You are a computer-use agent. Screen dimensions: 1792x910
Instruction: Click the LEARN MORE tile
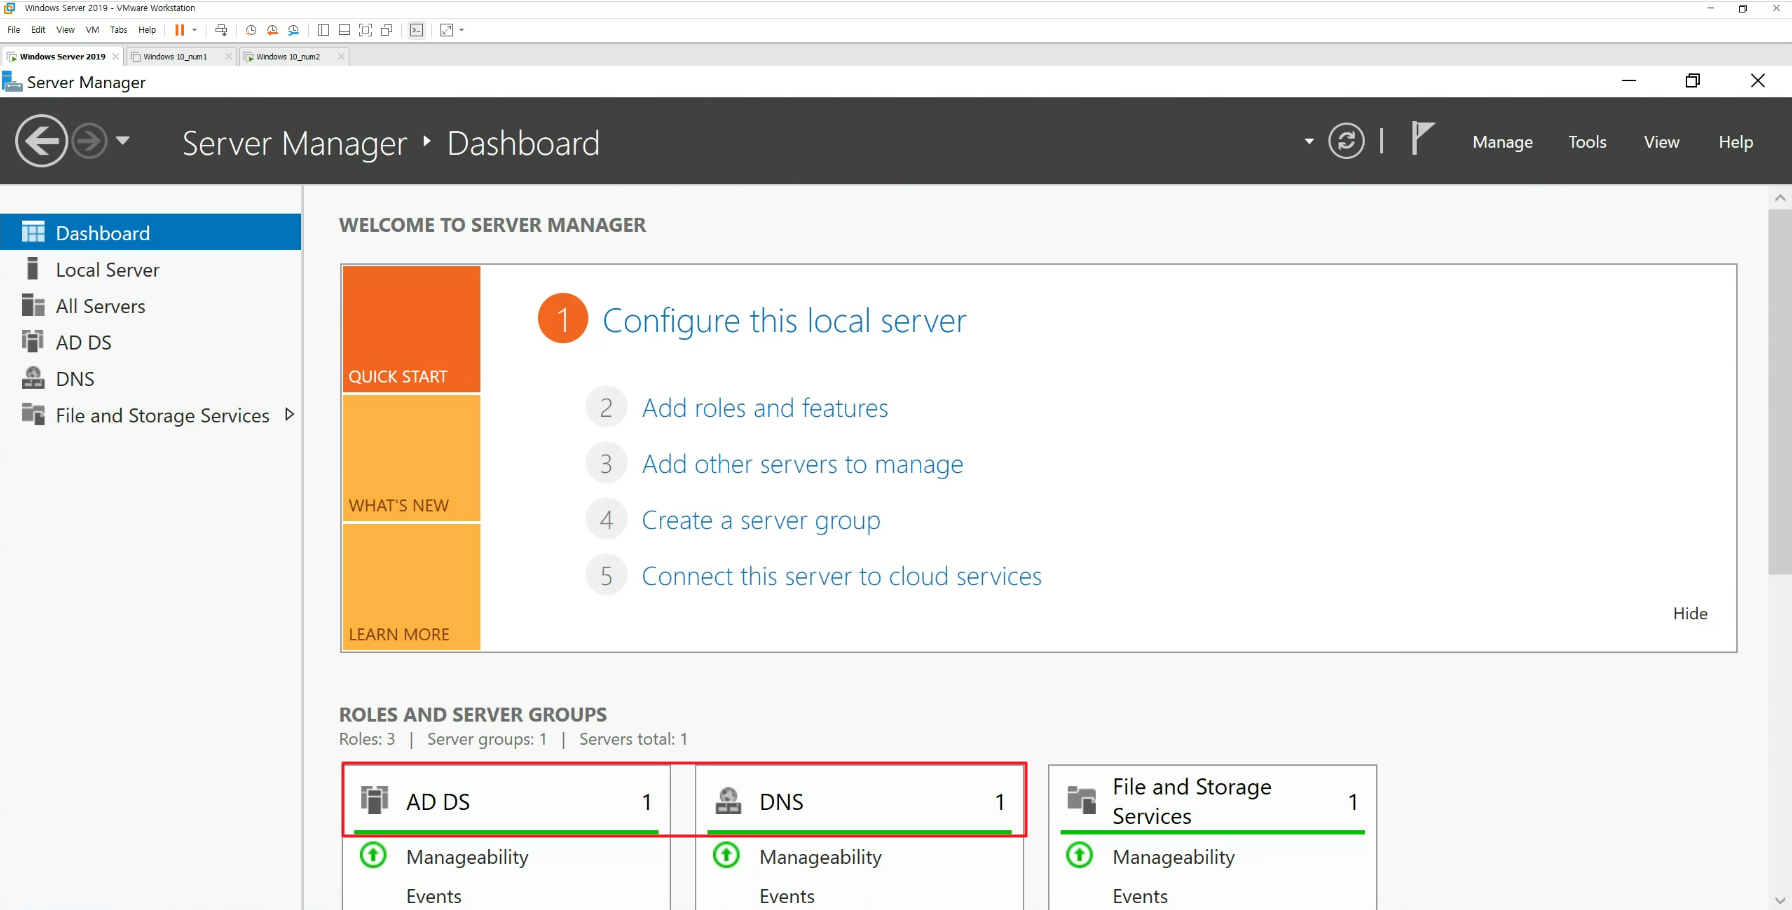point(411,587)
